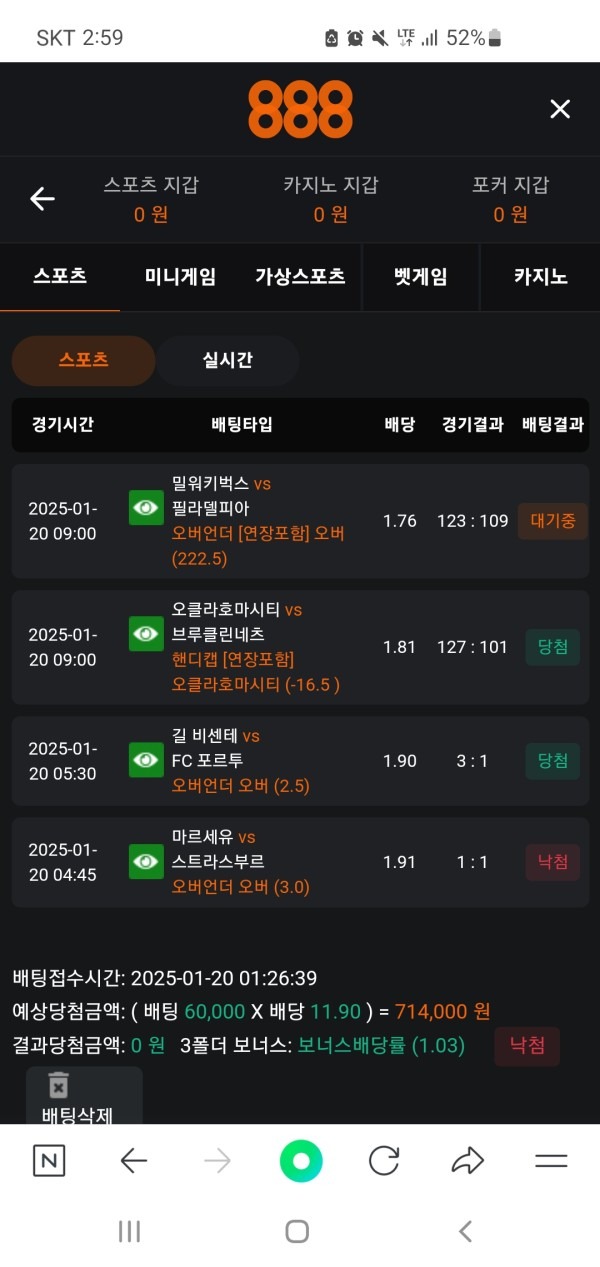This screenshot has height=1267, width=600.
Task: Tap the Android recents button
Action: pyautogui.click(x=128, y=1232)
